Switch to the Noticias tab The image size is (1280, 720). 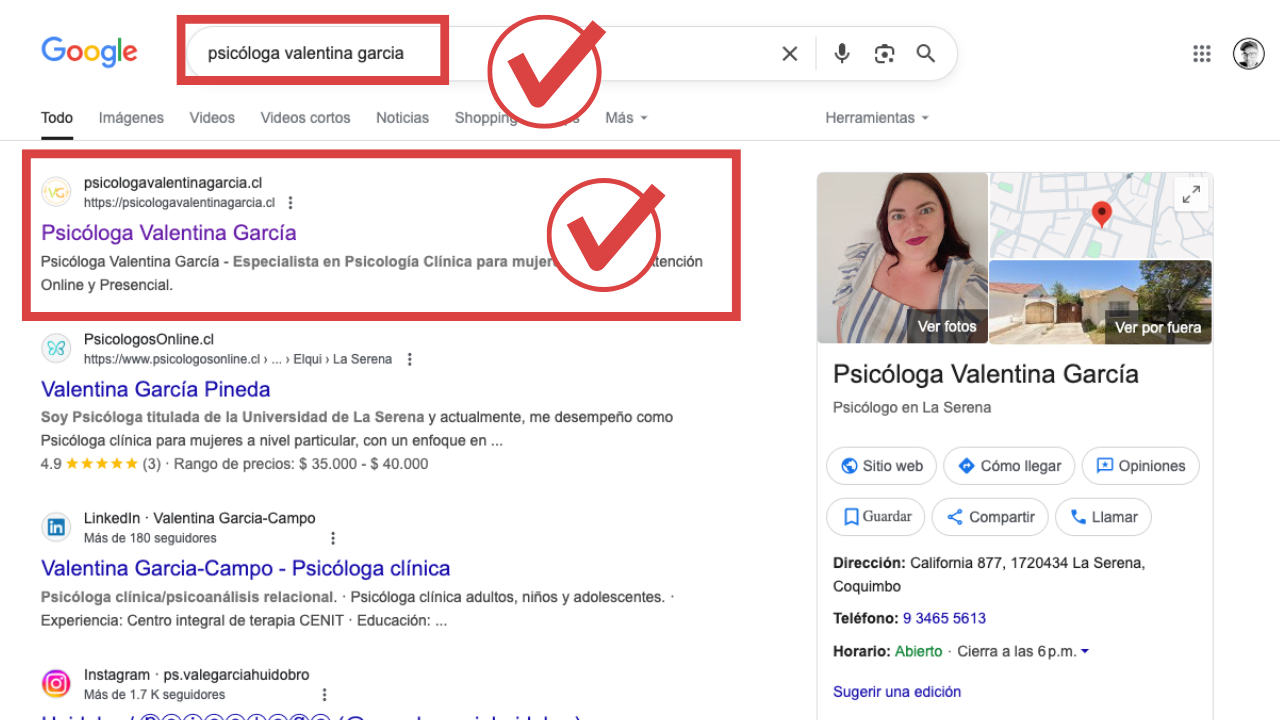(402, 118)
